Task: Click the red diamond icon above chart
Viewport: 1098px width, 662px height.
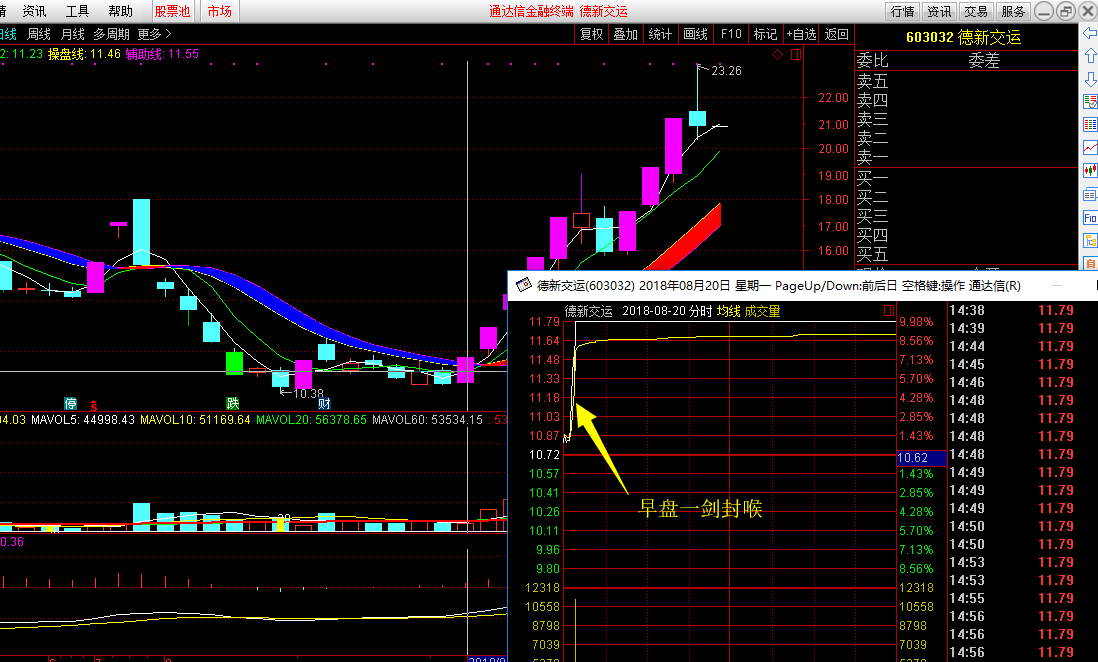Action: point(777,55)
